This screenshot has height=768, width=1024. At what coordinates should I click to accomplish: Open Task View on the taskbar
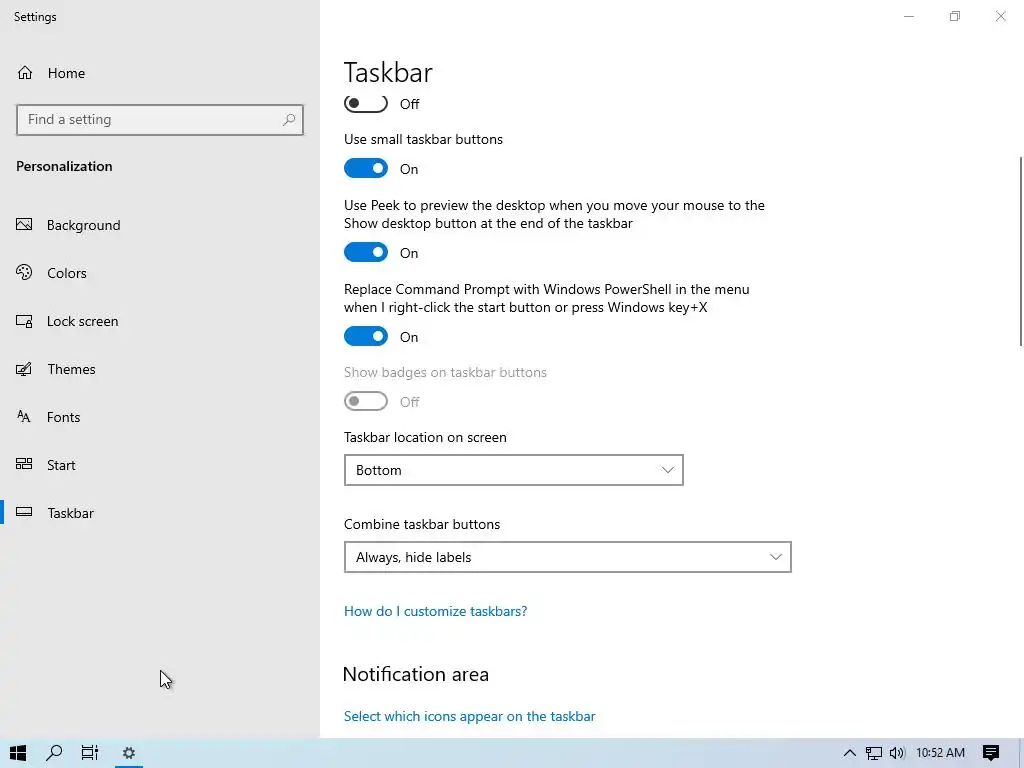coord(90,753)
